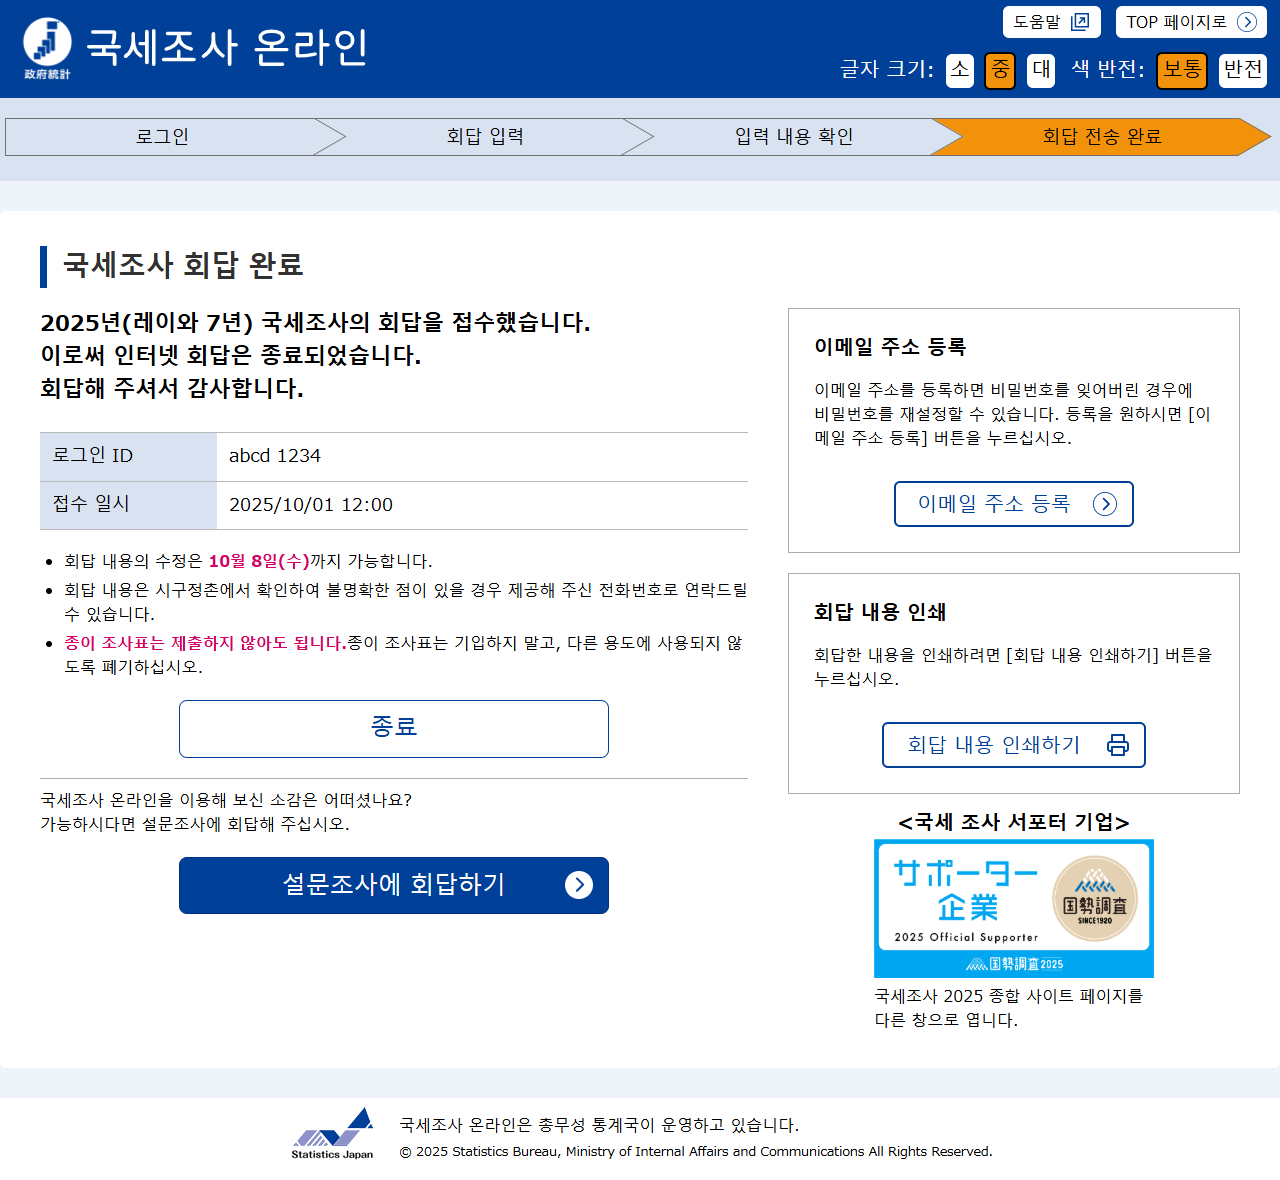Screen dimensions: 1280x1180
Task: Click the 회답 전송 완료 step
Action: [x=1102, y=137]
